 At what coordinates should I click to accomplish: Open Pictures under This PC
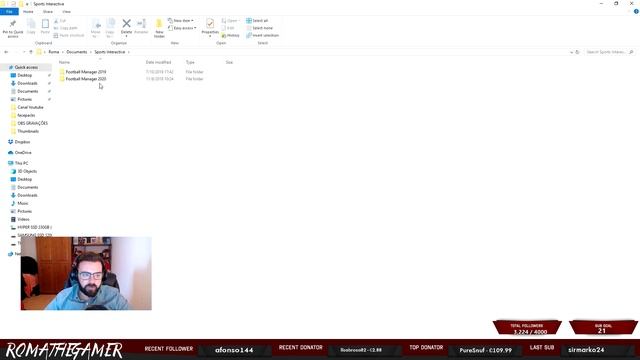tap(24, 211)
